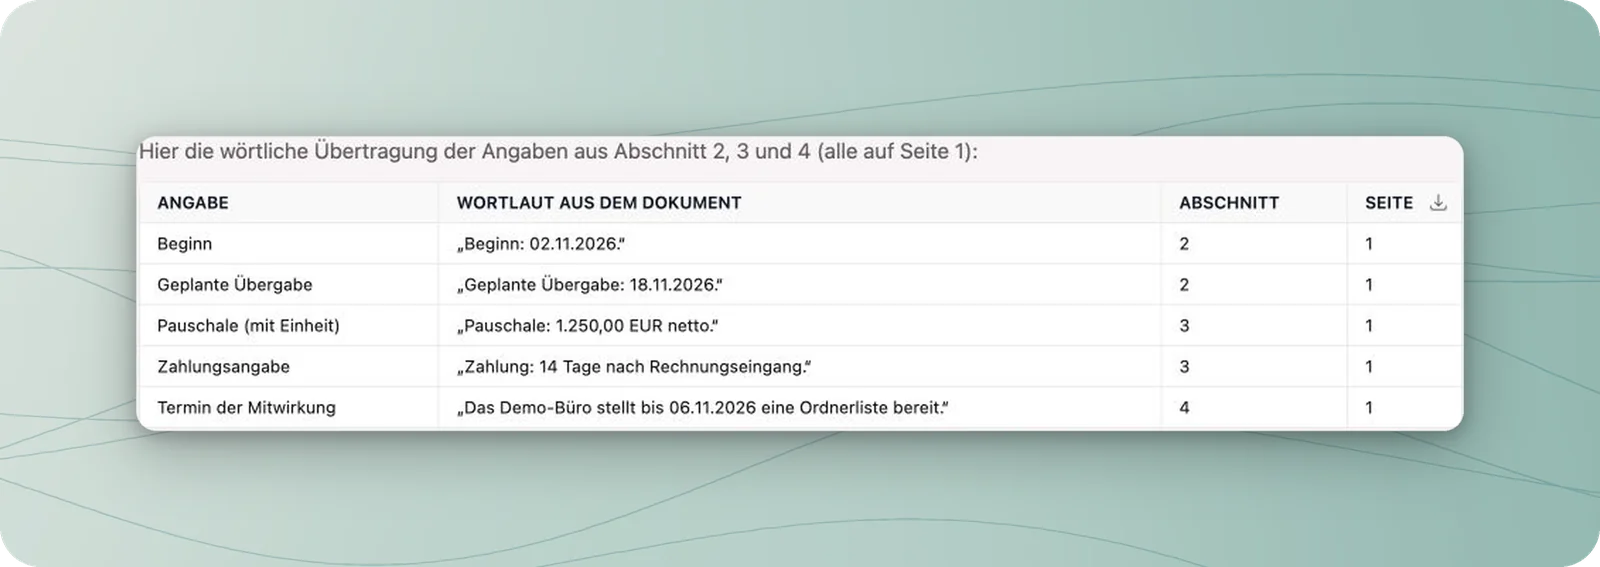Click Abschnitt value 4 in Termin der Mitwirkung row
1600x567 pixels.
[x=1184, y=408]
